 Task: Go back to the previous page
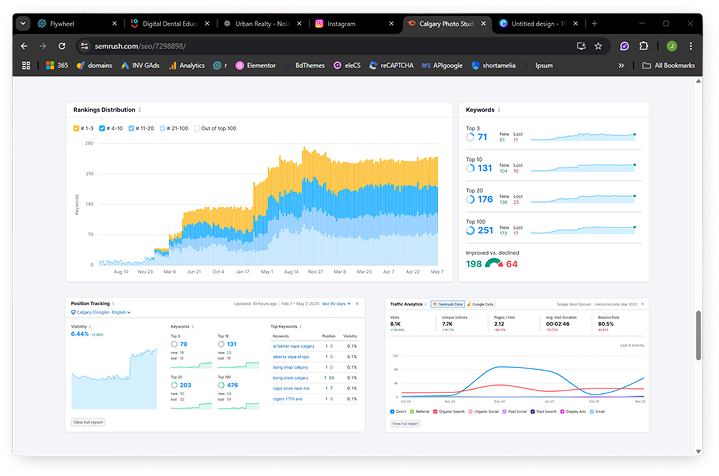click(24, 46)
